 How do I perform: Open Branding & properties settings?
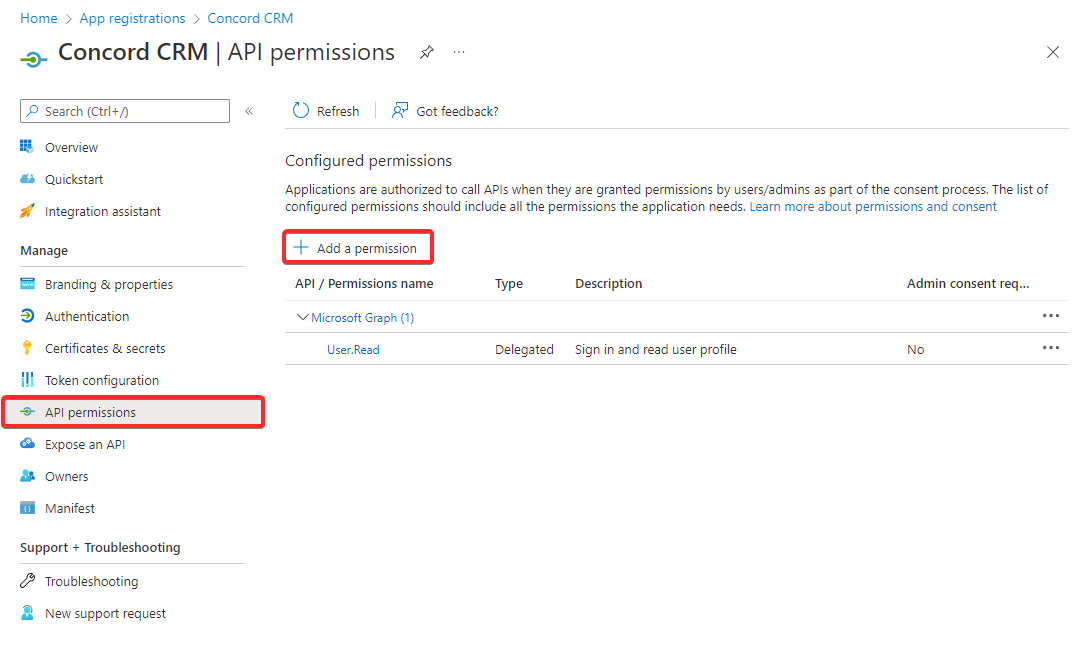(x=107, y=284)
